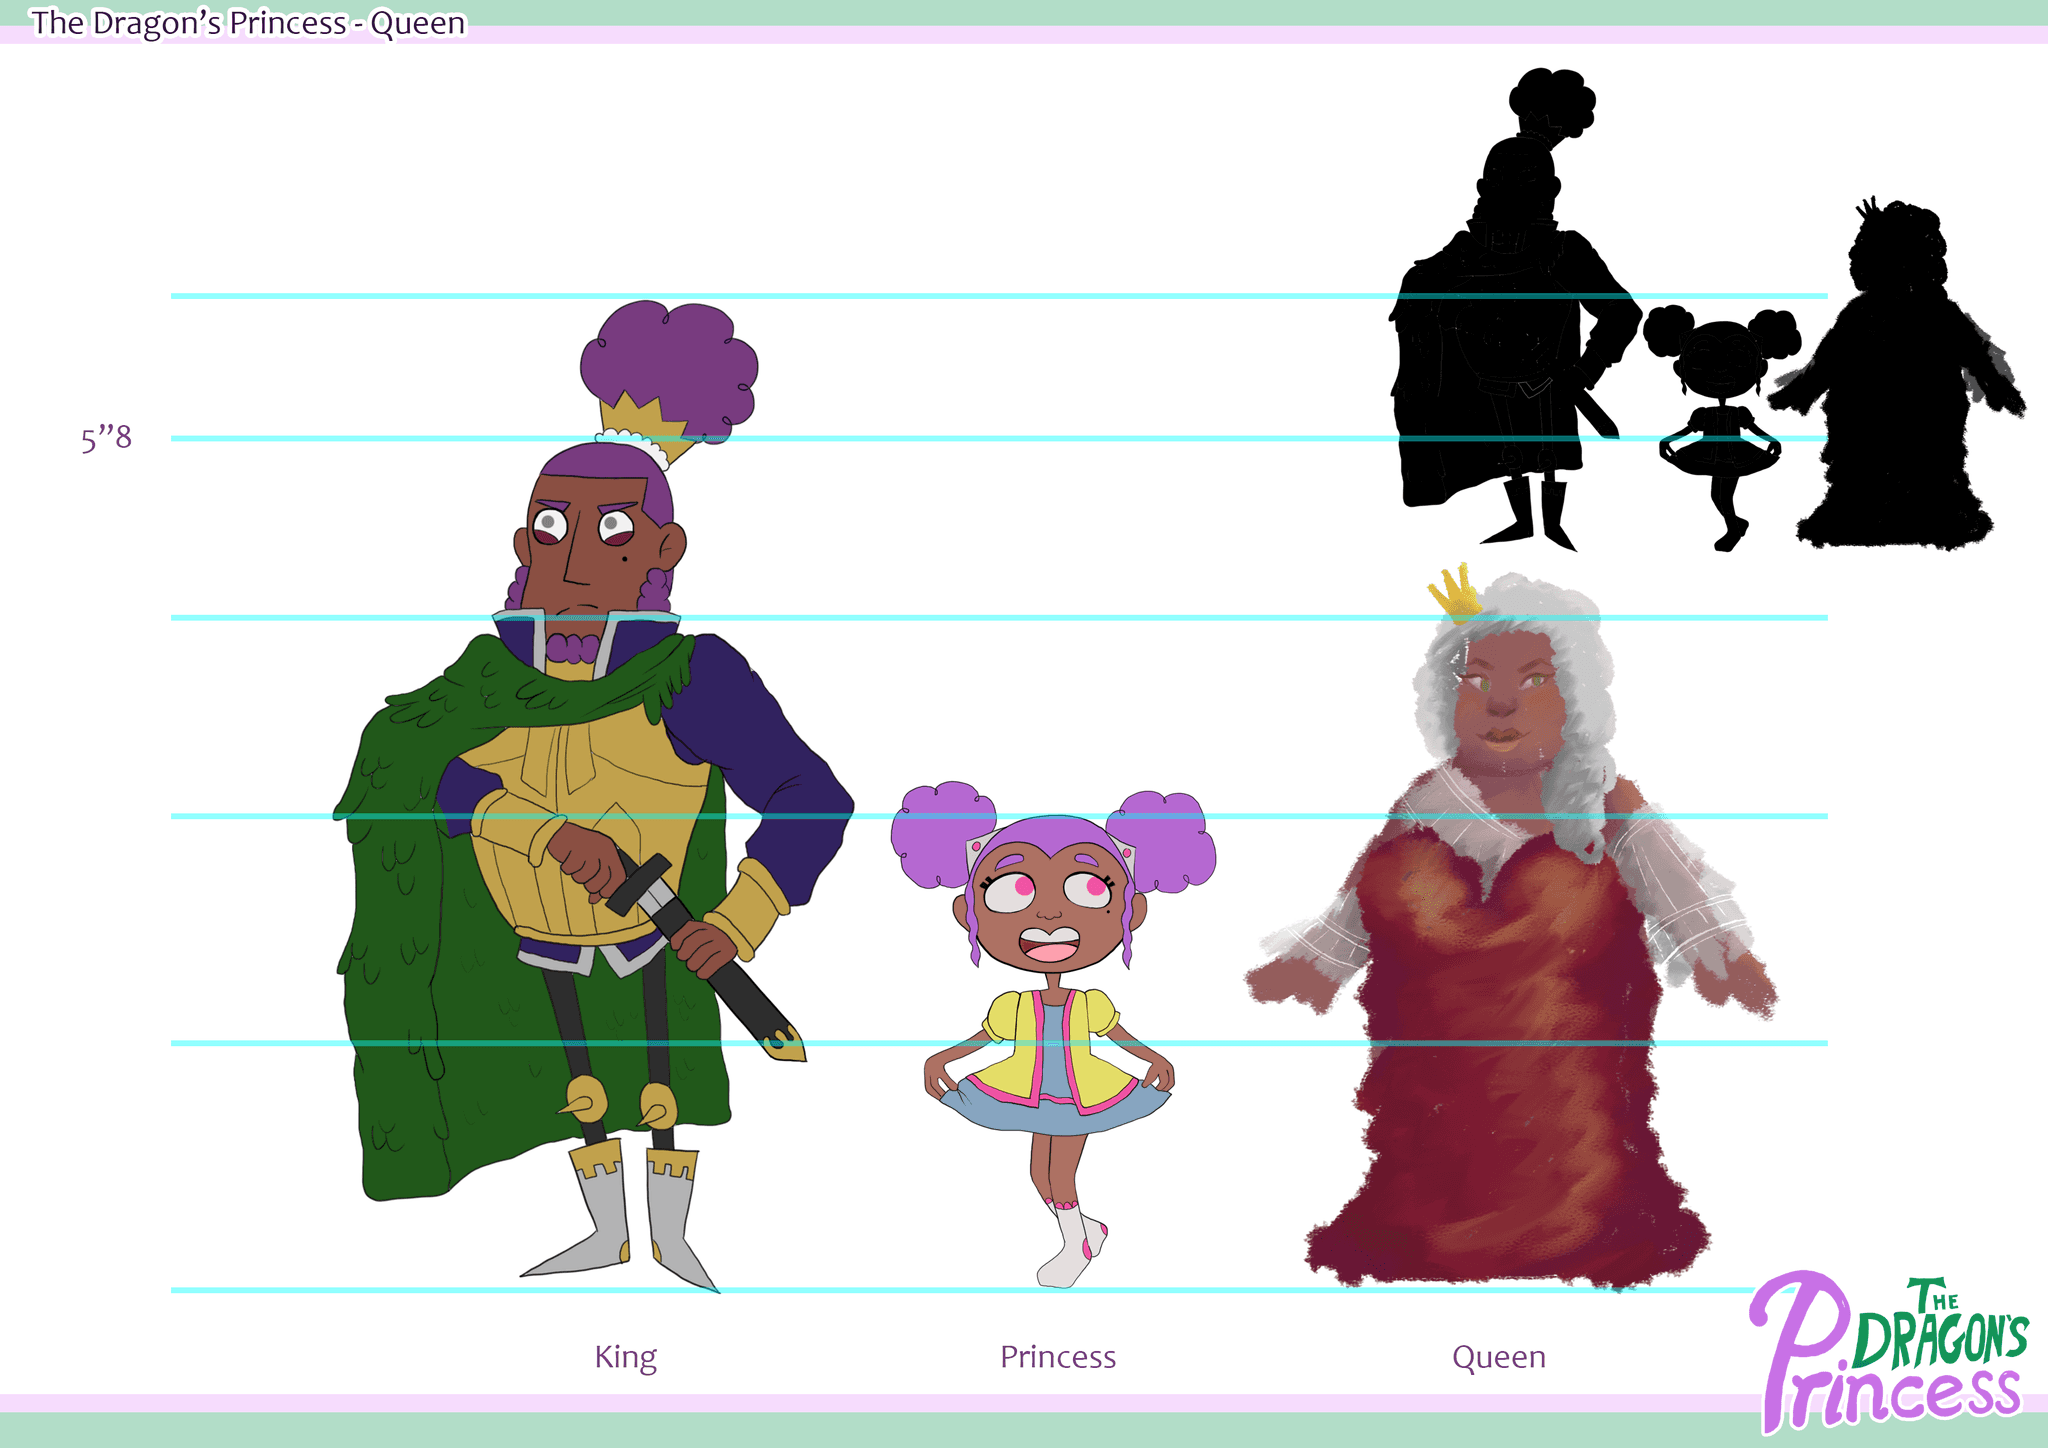2048x1448 pixels.
Task: Click the 5"8 height marker label
Action: pyautogui.click(x=106, y=438)
